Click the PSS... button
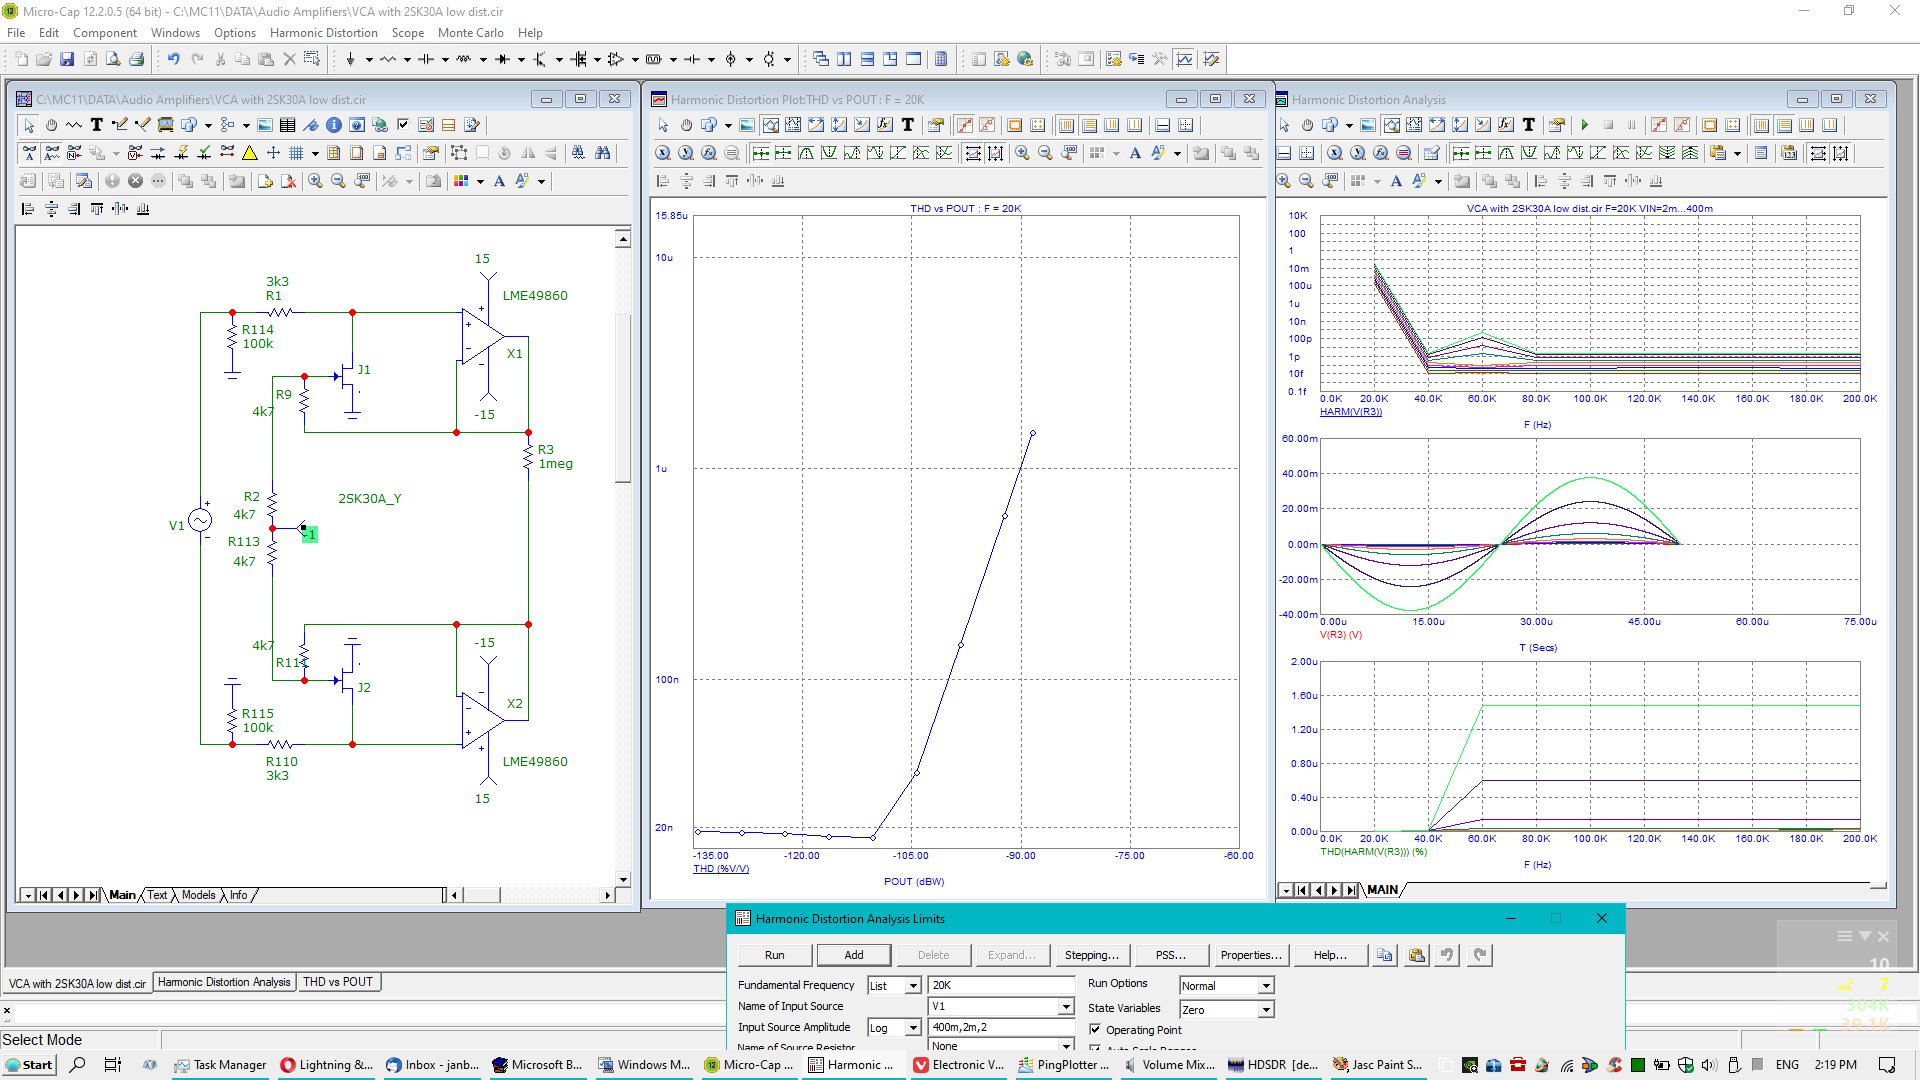This screenshot has width=1920, height=1080. tap(1171, 955)
